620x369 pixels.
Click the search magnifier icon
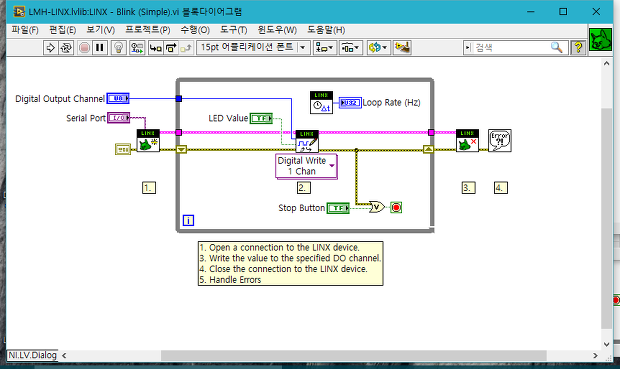tap(557, 48)
